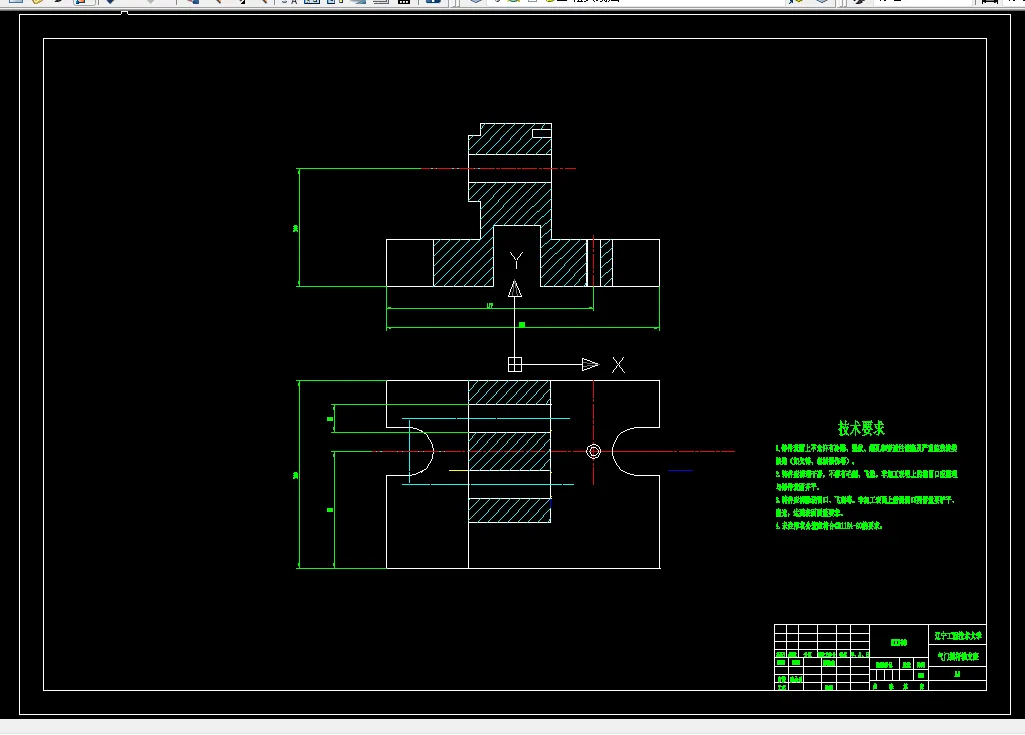The width and height of the screenshot is (1025, 735).
Task: Select the X label of the UCS icon
Action: coord(618,365)
